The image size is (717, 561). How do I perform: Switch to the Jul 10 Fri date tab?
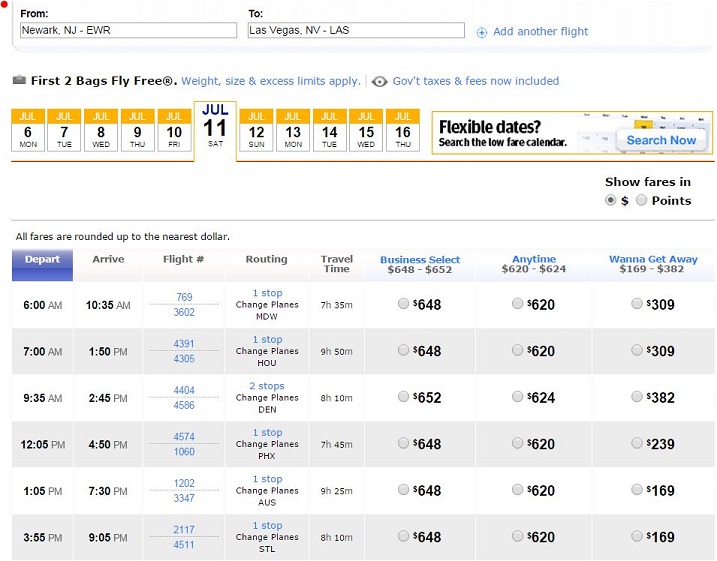[x=174, y=130]
